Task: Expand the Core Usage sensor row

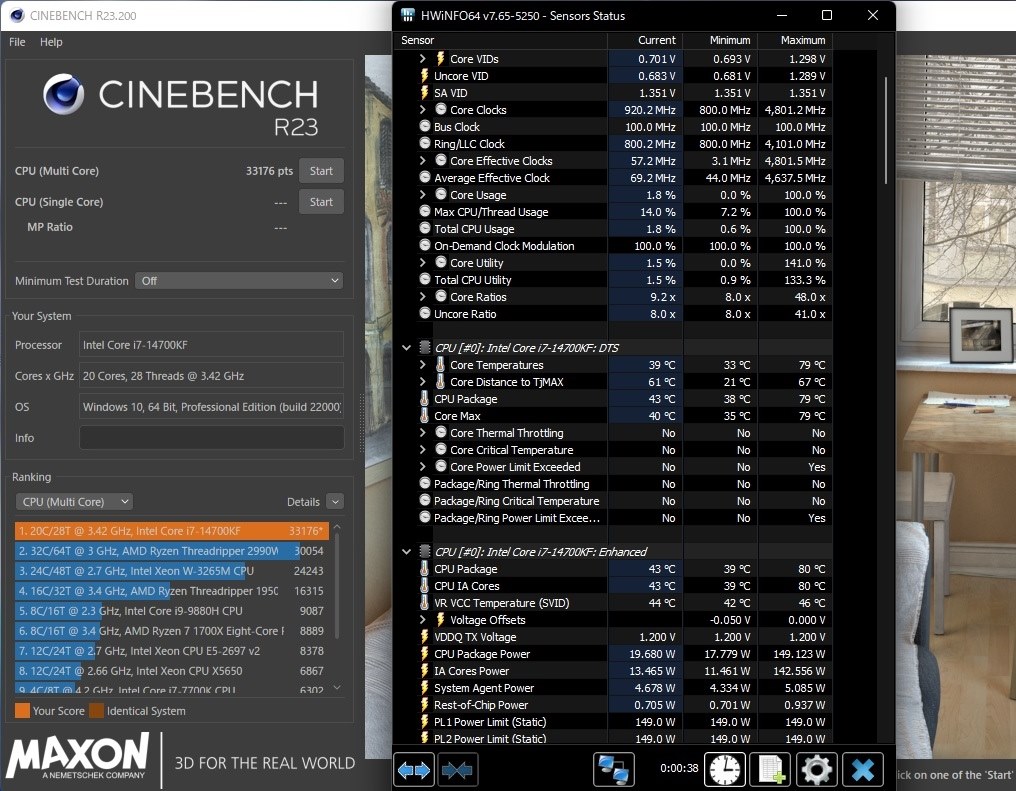Action: pyautogui.click(x=422, y=194)
